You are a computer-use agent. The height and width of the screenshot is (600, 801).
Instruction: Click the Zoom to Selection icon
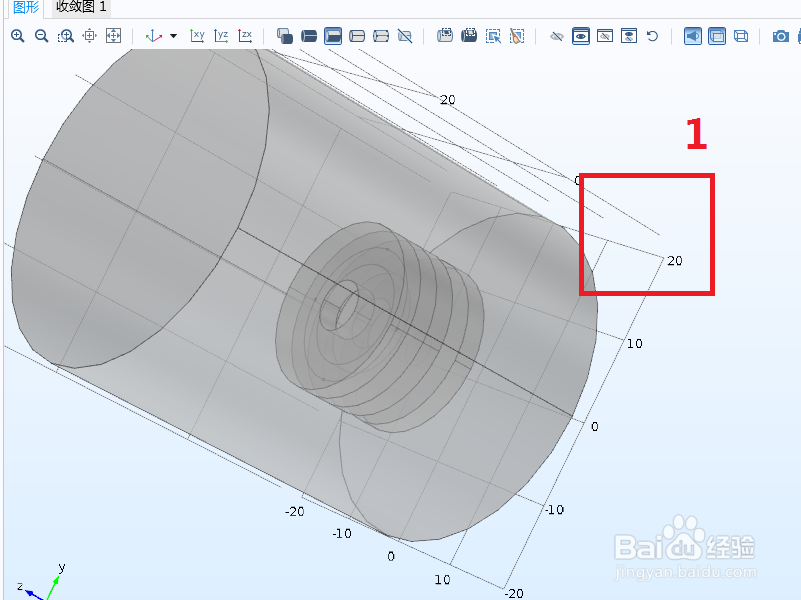click(x=89, y=36)
